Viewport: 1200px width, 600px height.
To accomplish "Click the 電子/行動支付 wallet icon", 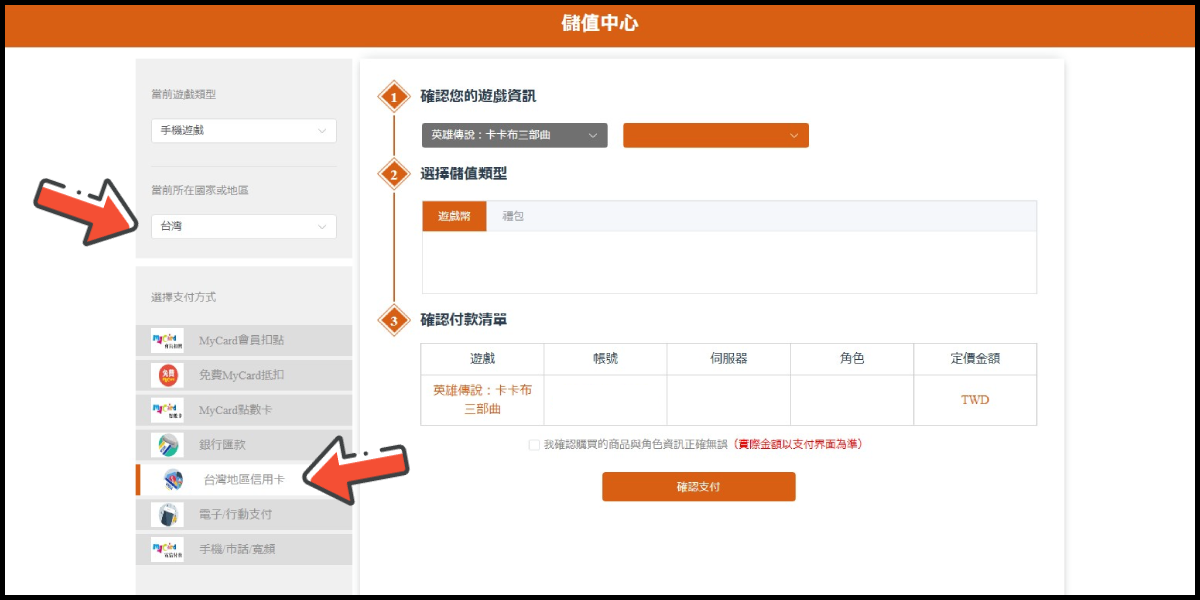I will tap(167, 514).
